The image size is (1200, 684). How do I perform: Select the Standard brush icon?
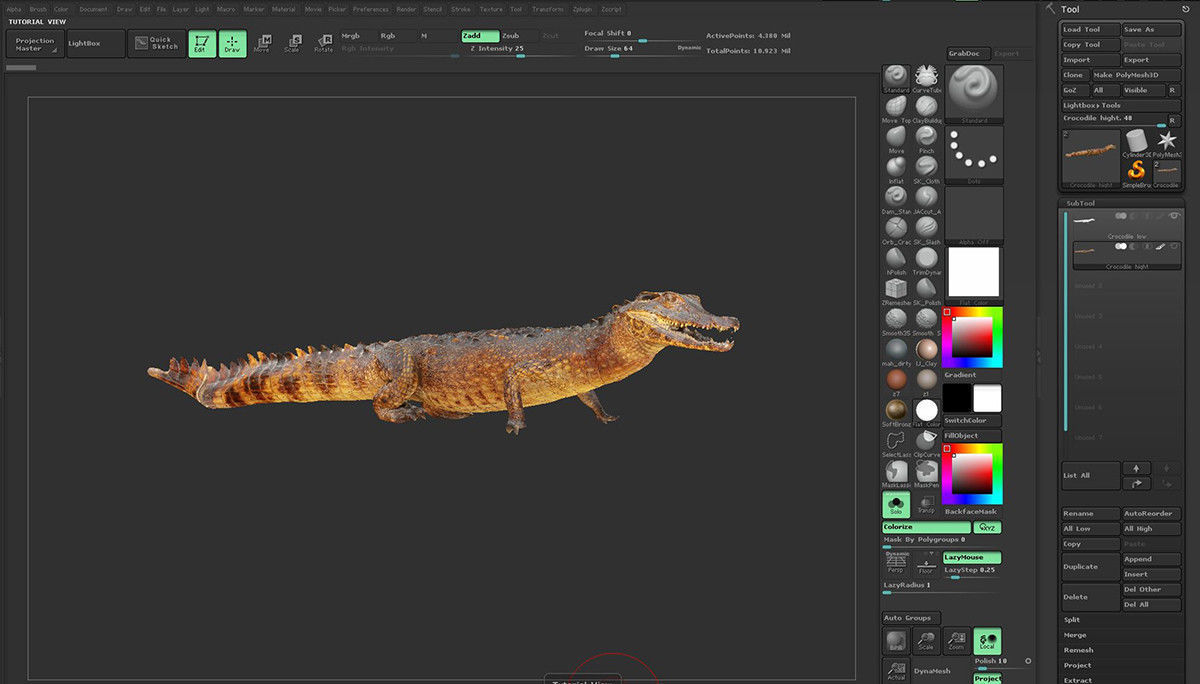click(x=896, y=76)
